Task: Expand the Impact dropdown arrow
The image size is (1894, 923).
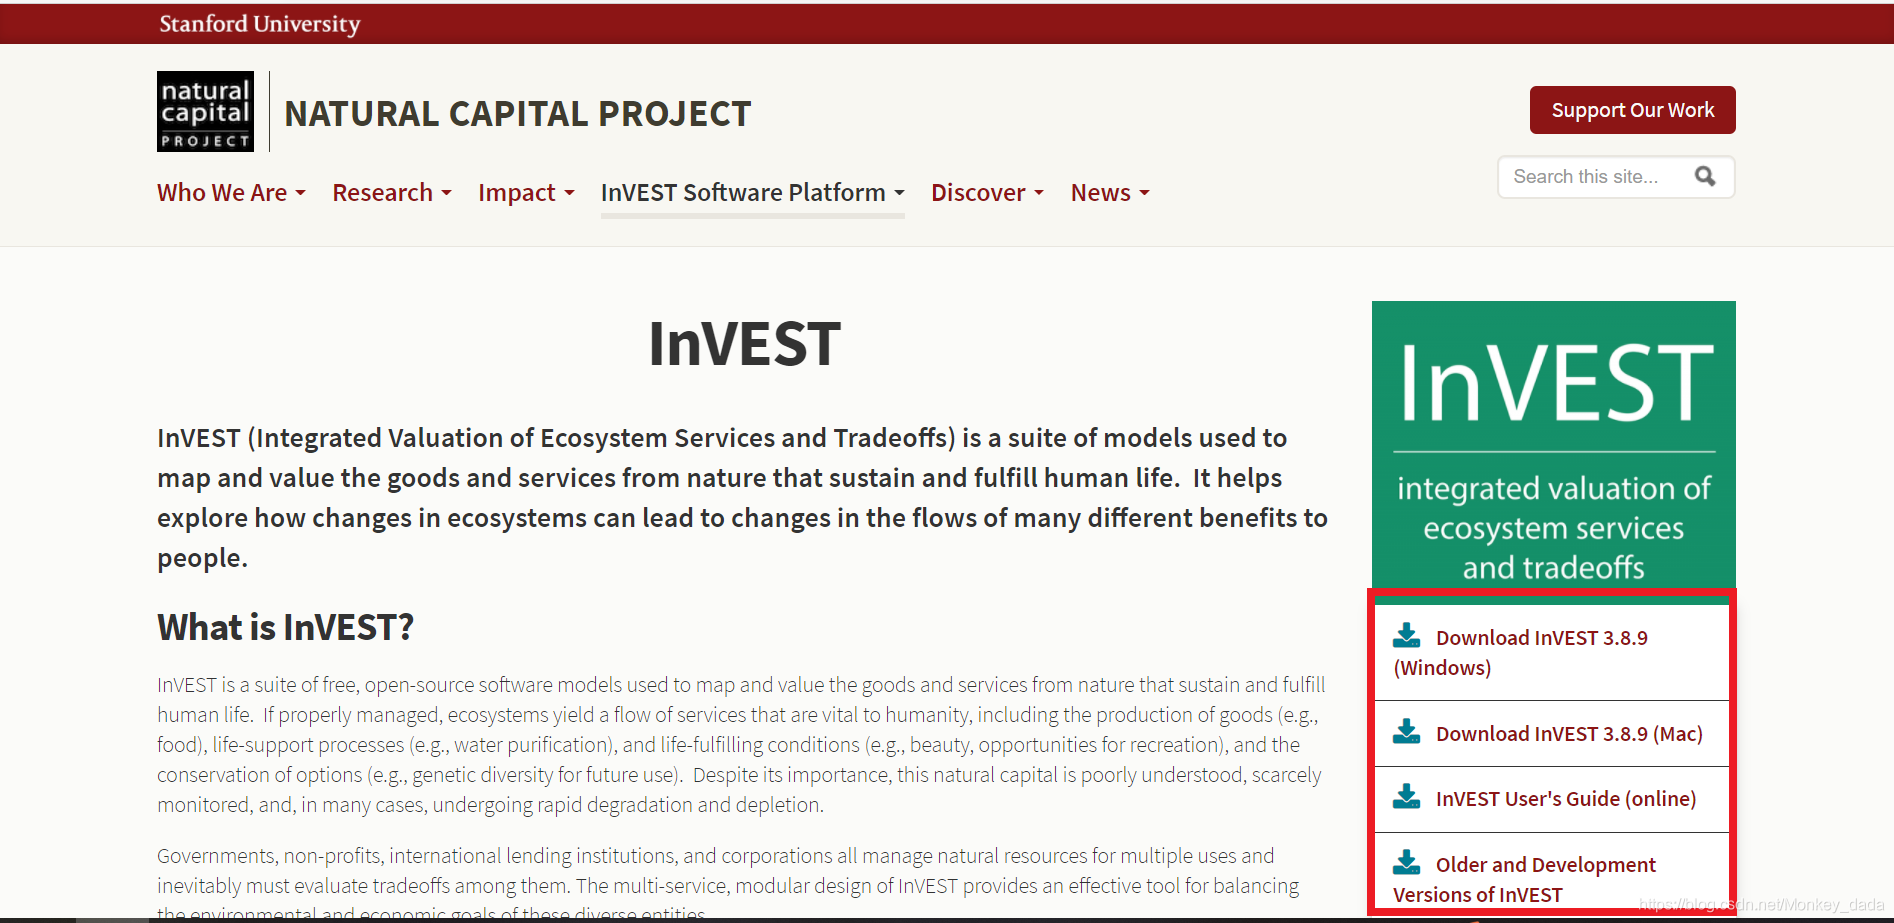Action: 569,193
